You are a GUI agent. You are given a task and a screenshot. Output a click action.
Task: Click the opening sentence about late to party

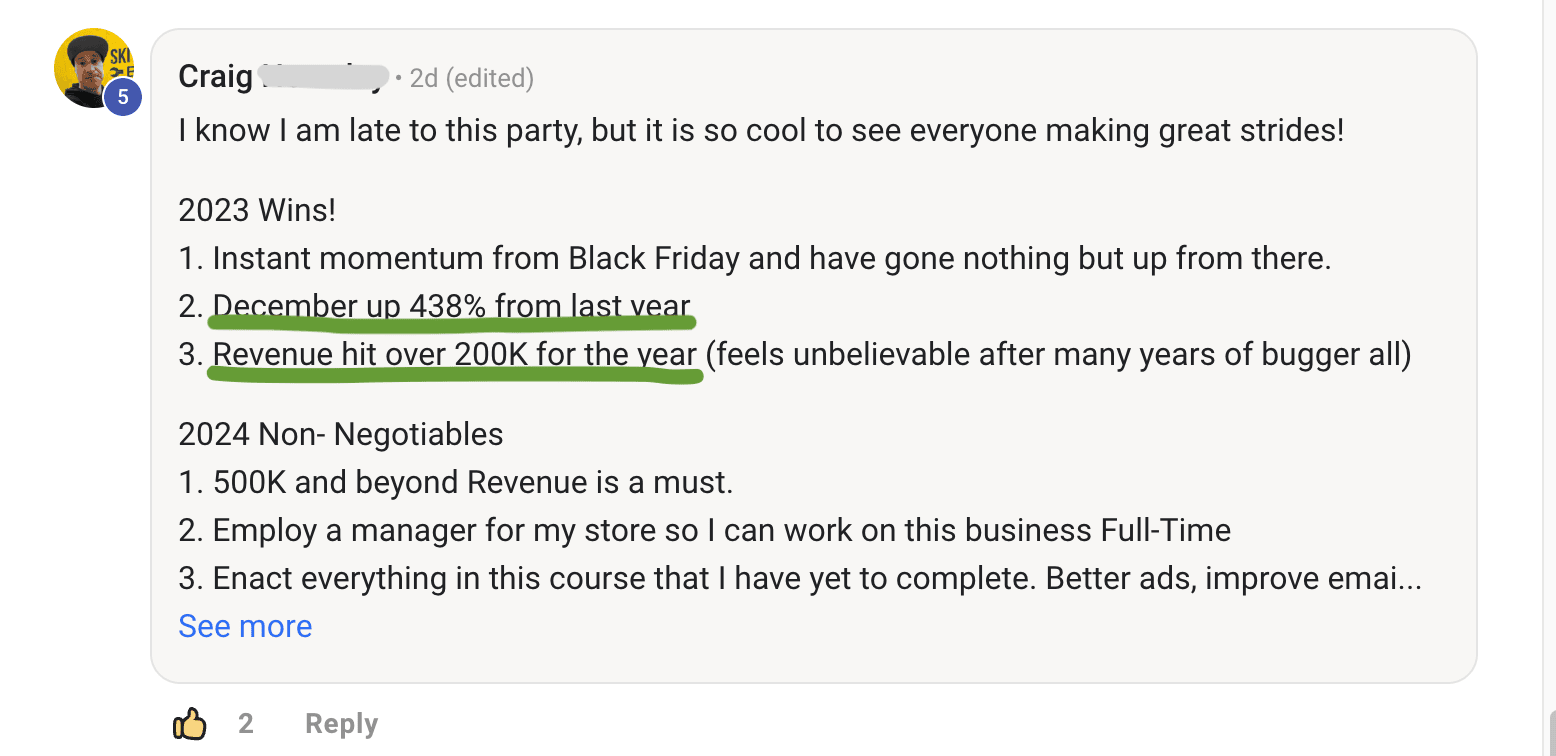[761, 130]
